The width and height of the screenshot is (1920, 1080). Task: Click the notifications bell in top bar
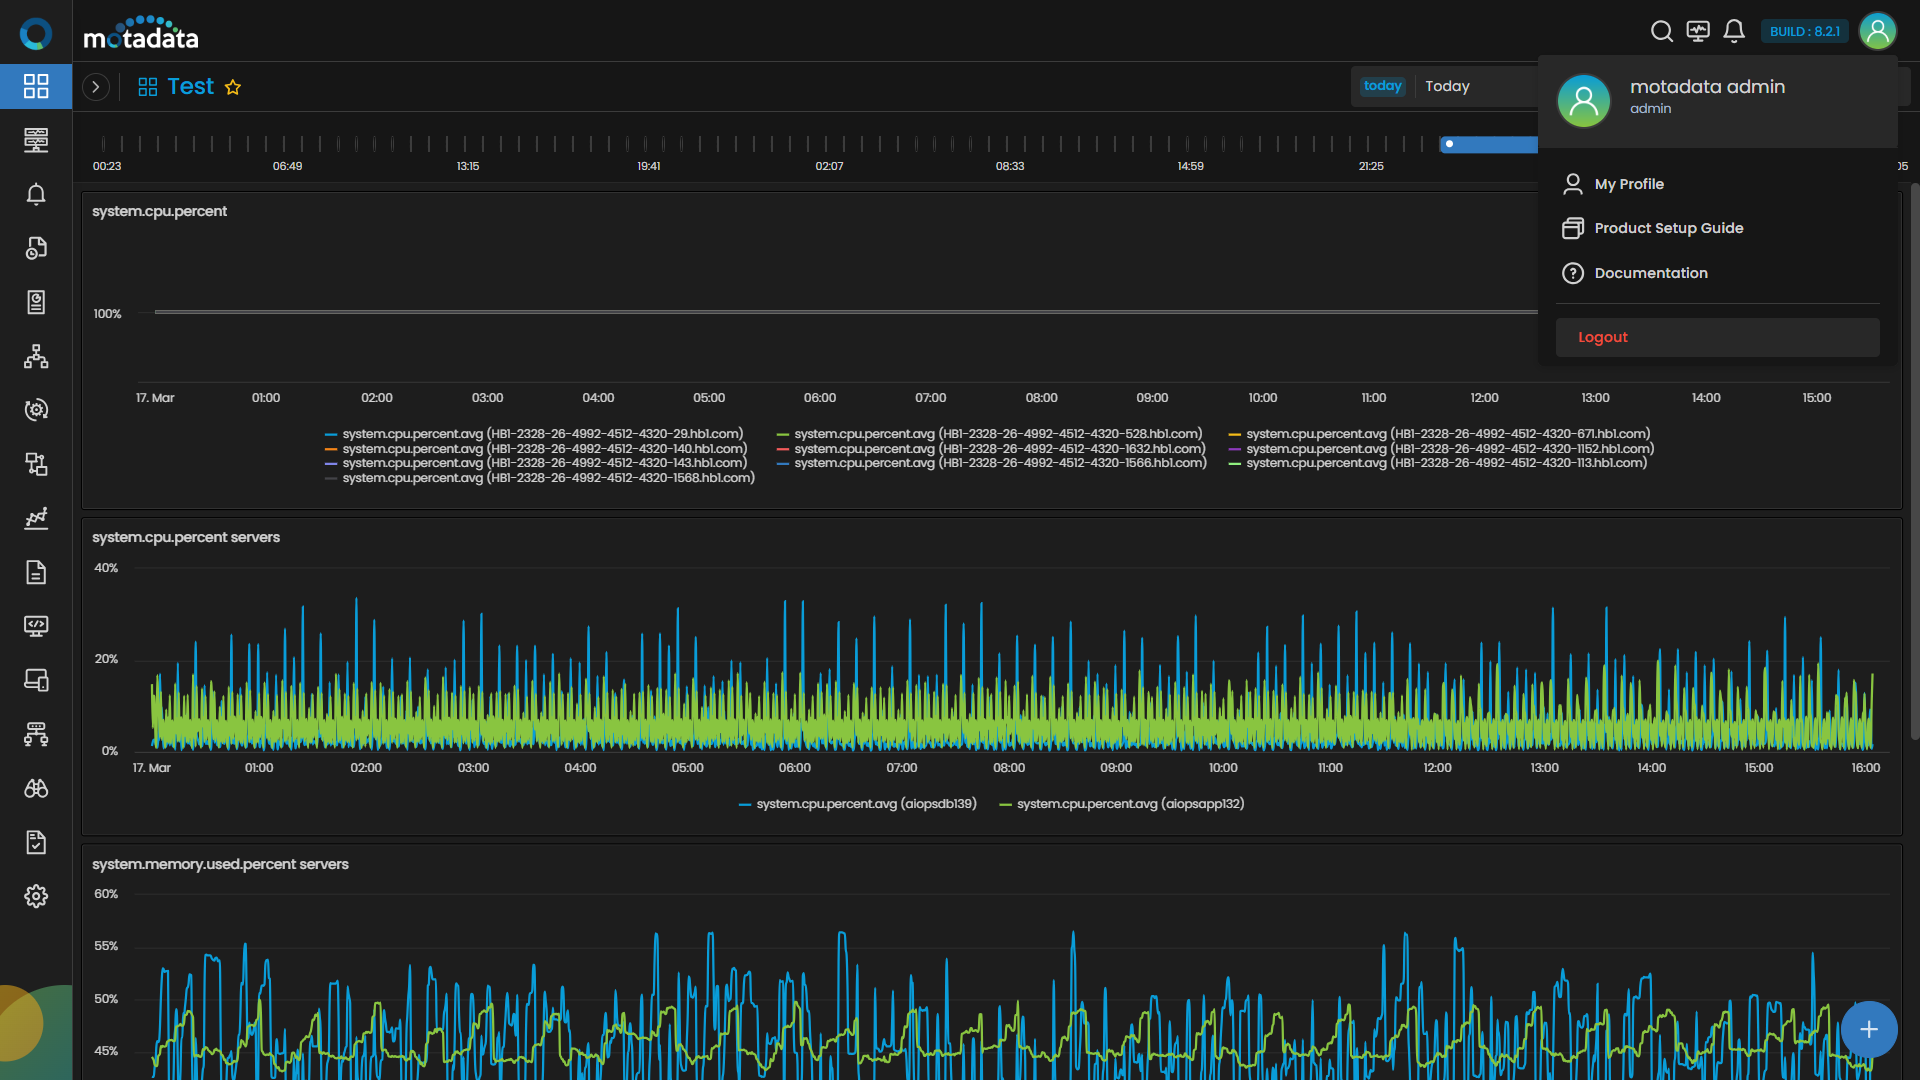tap(1734, 32)
